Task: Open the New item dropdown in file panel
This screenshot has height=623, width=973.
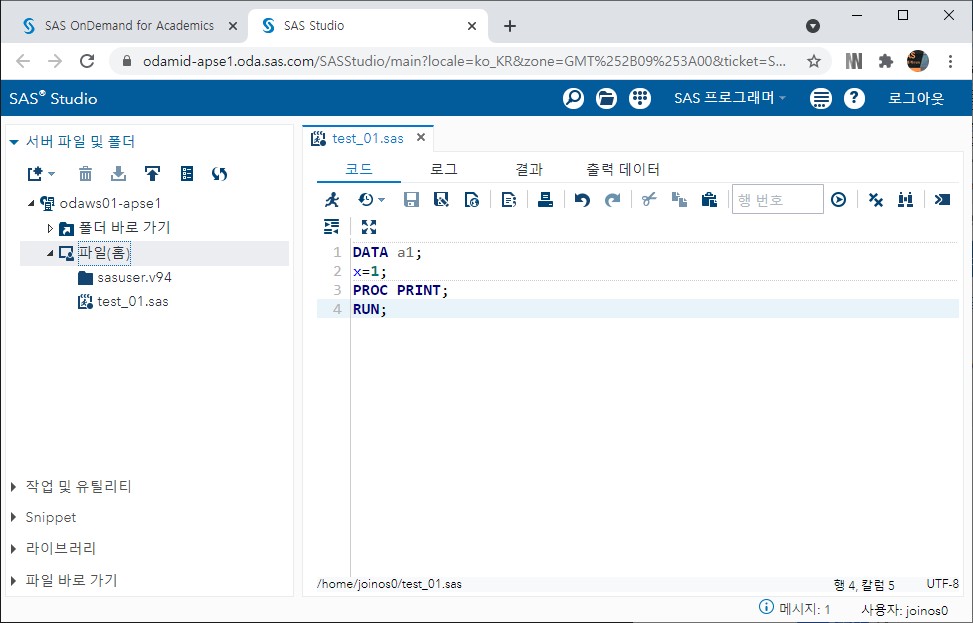Action: click(41, 174)
